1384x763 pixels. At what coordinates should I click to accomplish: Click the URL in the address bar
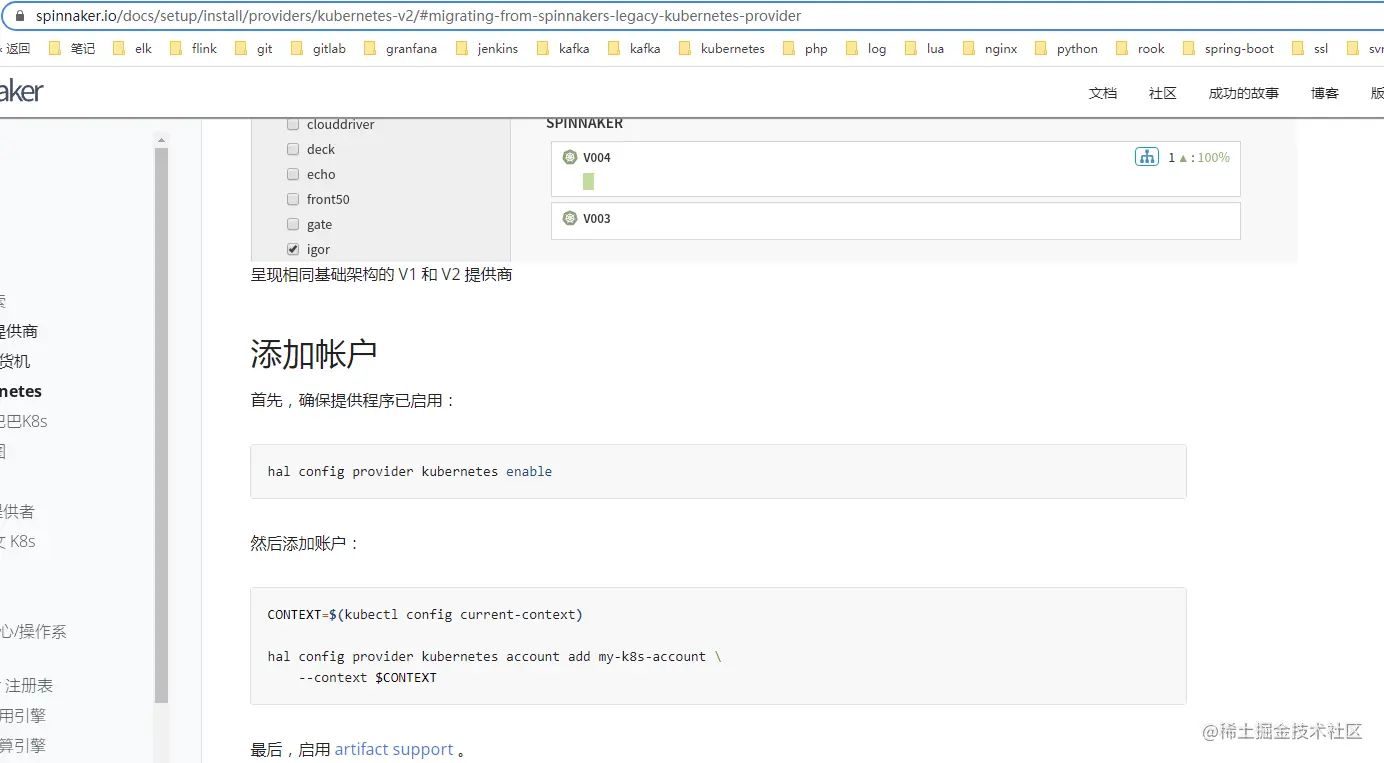pos(418,16)
